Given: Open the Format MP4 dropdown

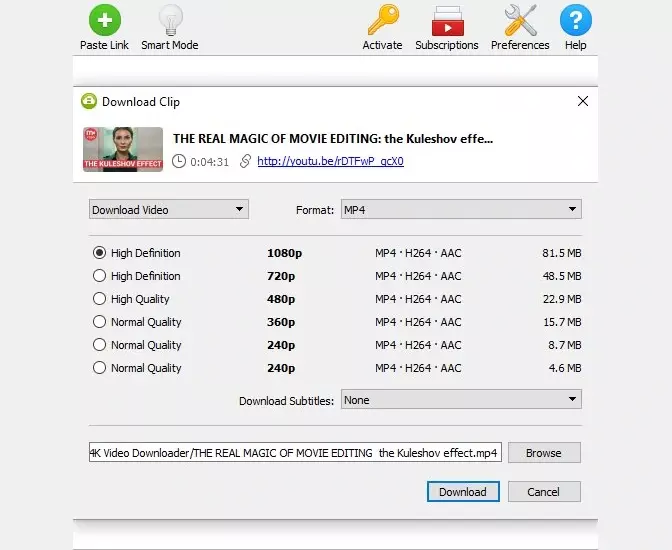Looking at the screenshot, I should click(461, 210).
